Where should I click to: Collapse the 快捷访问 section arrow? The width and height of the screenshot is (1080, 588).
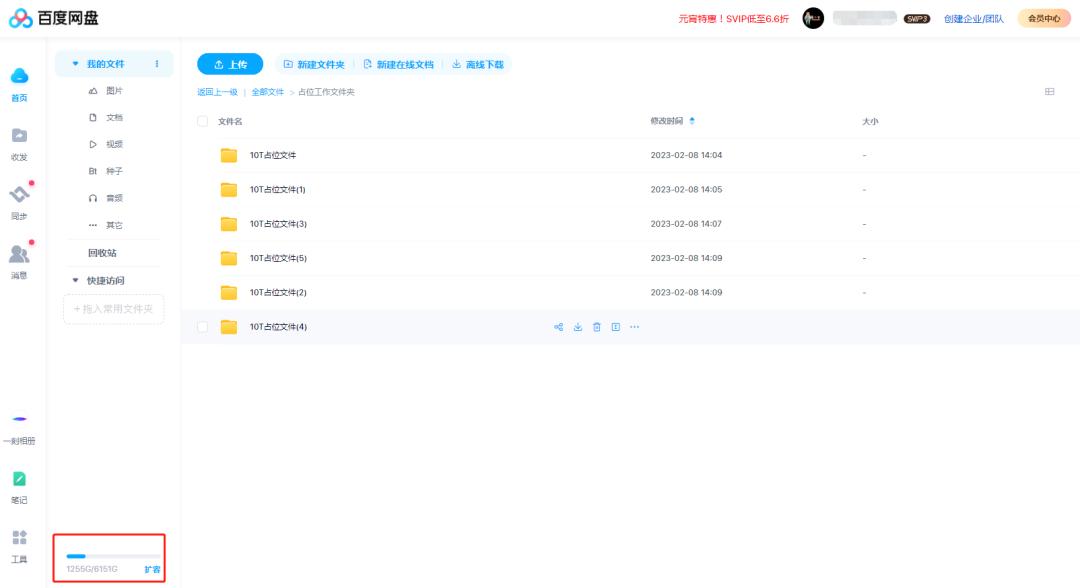click(x=75, y=280)
